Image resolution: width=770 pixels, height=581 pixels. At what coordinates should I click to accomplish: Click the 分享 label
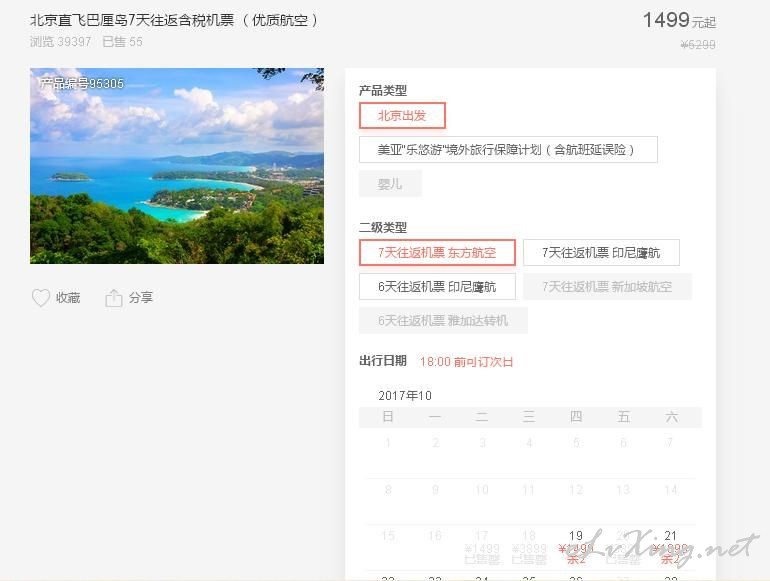point(141,298)
